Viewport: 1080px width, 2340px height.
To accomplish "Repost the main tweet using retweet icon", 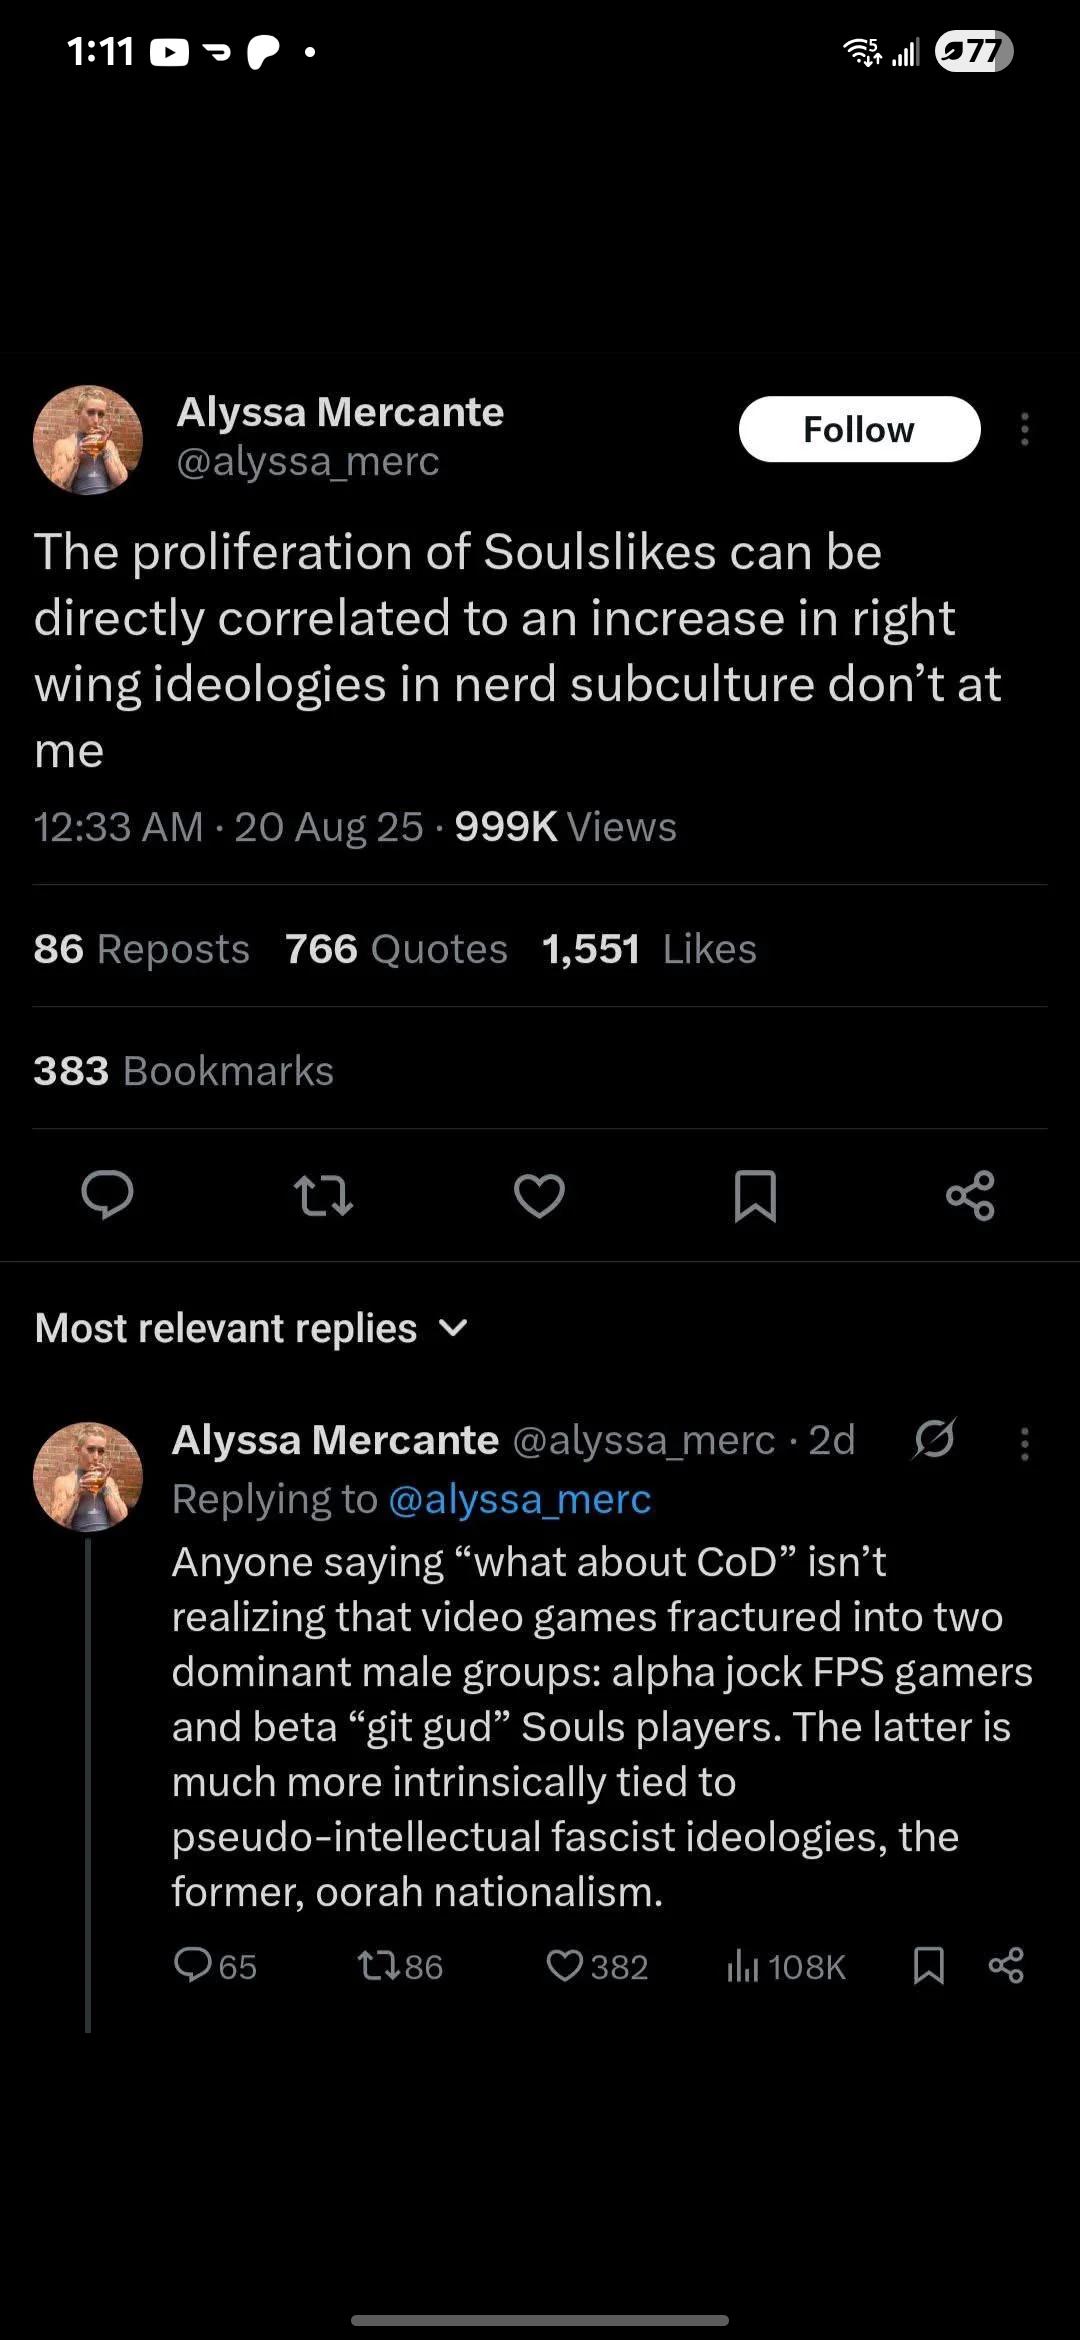I will tap(323, 1195).
